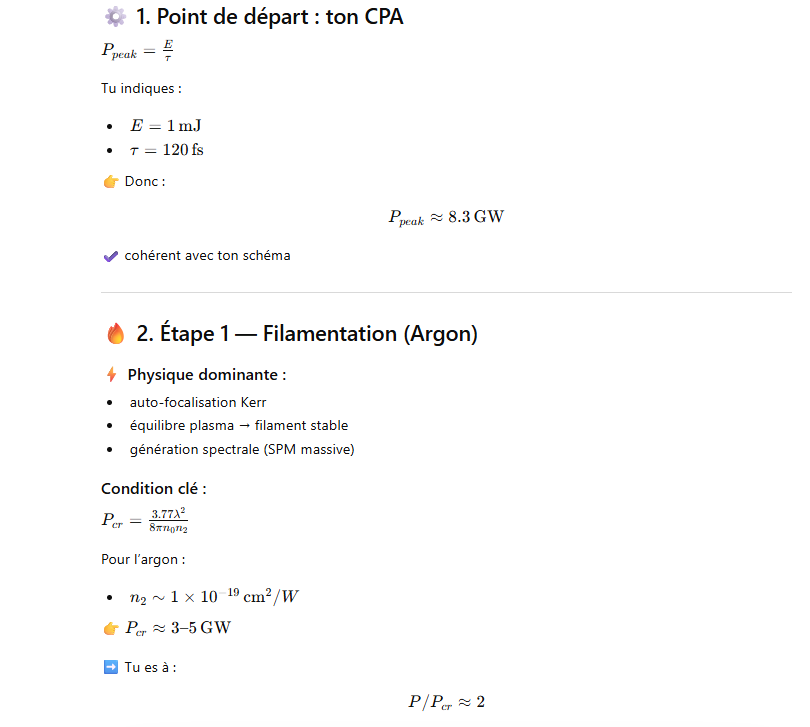
Task: Click the "auto-focalisation Kerr" bullet
Action: pos(198,402)
